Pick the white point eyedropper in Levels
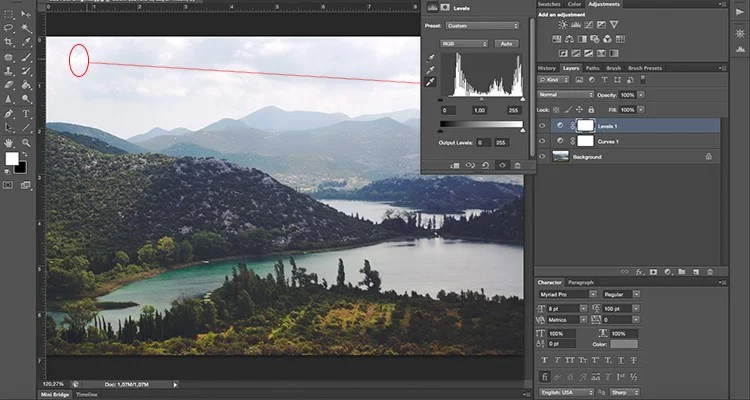Viewport: 750px width, 400px height. (430, 82)
